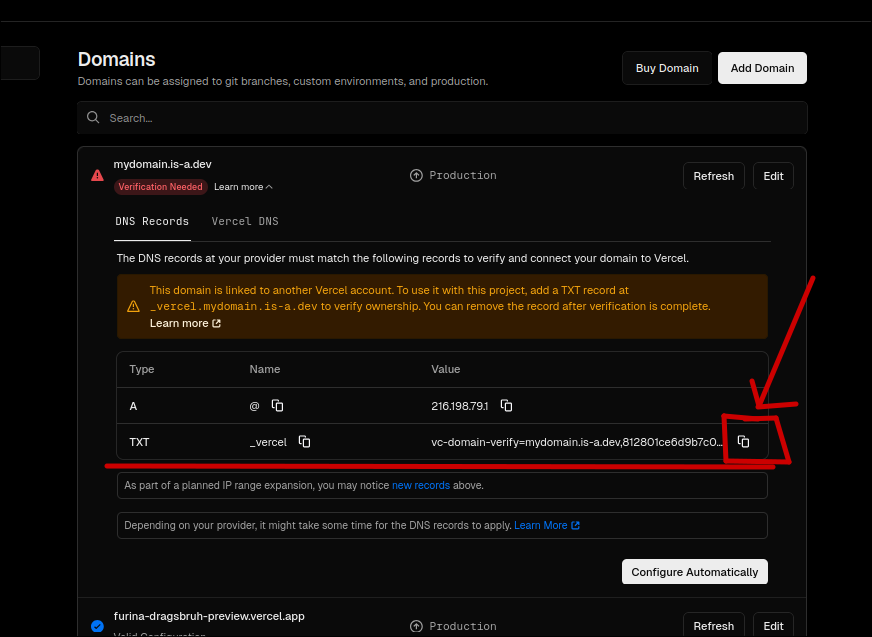Image resolution: width=872 pixels, height=637 pixels.
Task: Click the 216.198.79.1 value text
Action: point(460,406)
